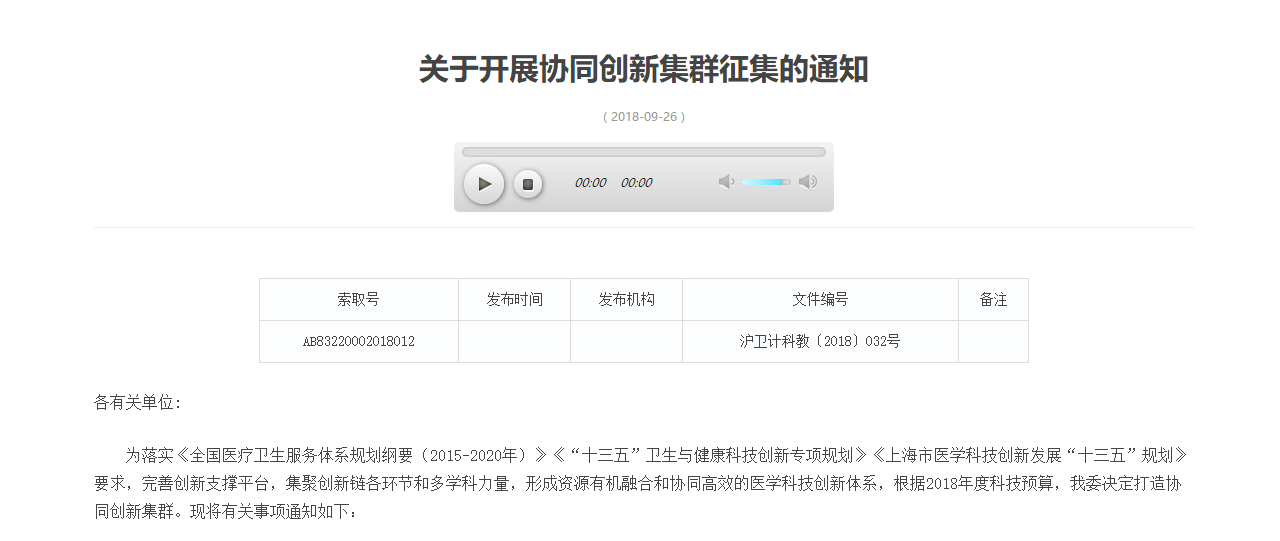
Task: Click the empty cell under 发布时间
Action: (514, 342)
